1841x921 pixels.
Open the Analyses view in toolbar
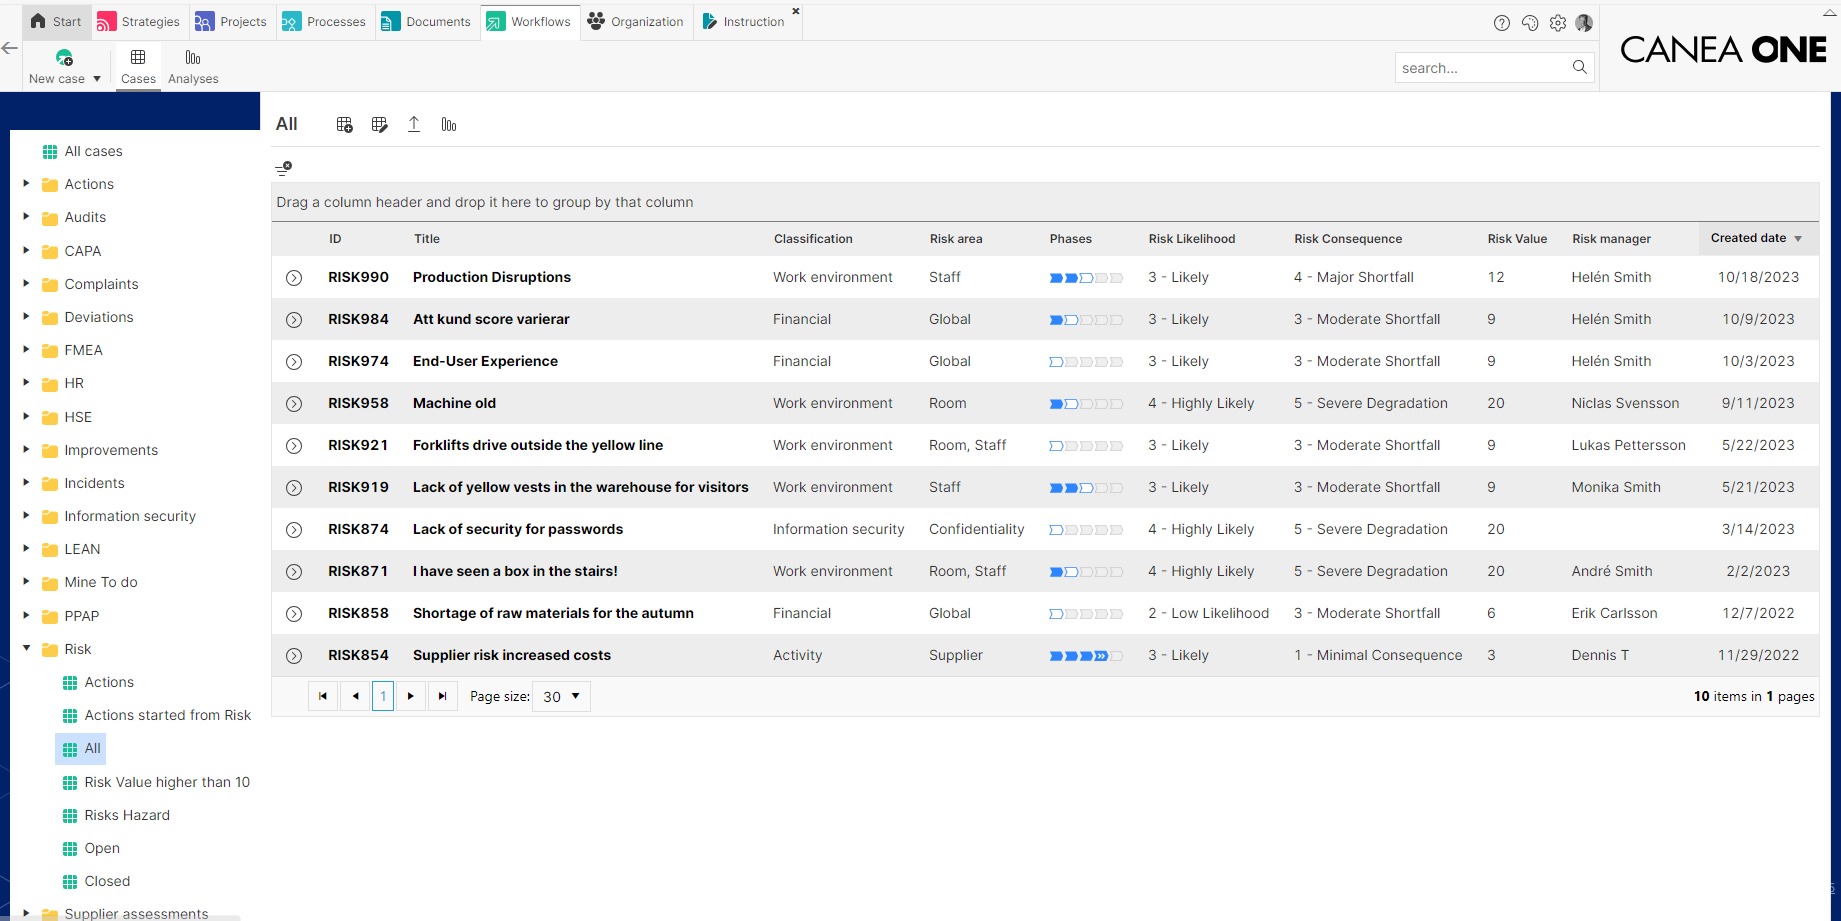(193, 67)
